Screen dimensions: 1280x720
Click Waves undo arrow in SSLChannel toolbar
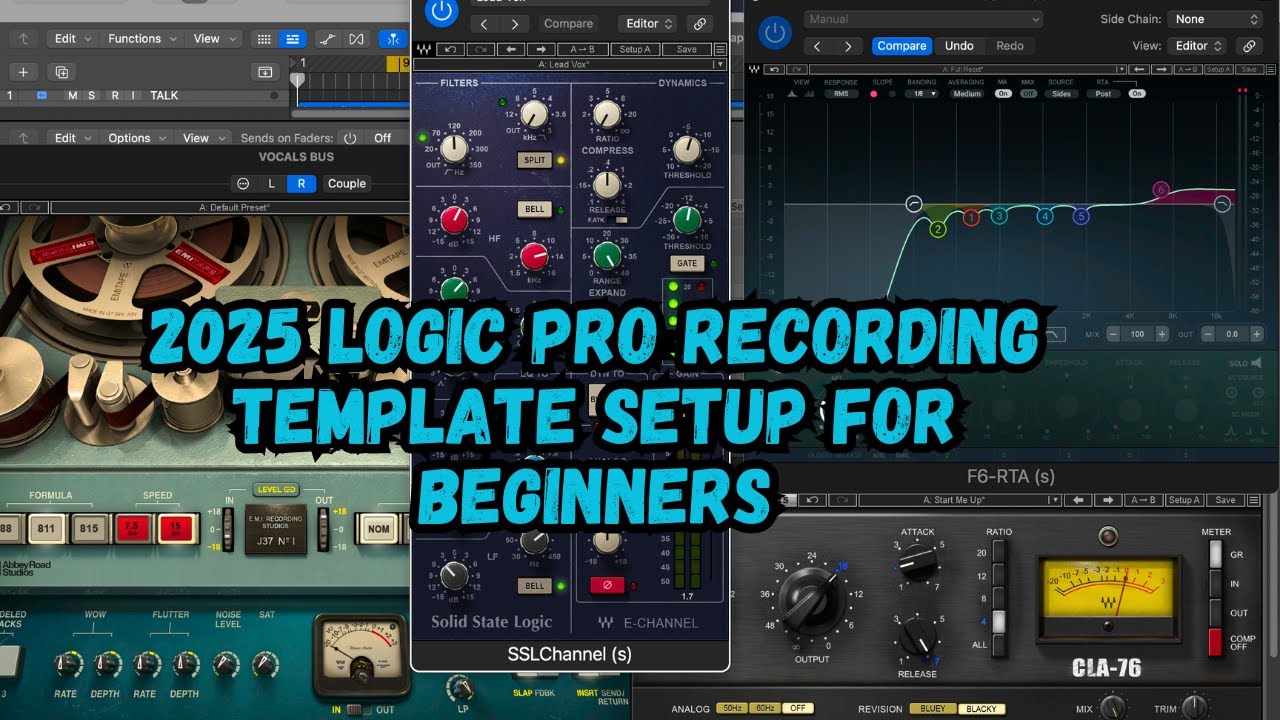[451, 49]
